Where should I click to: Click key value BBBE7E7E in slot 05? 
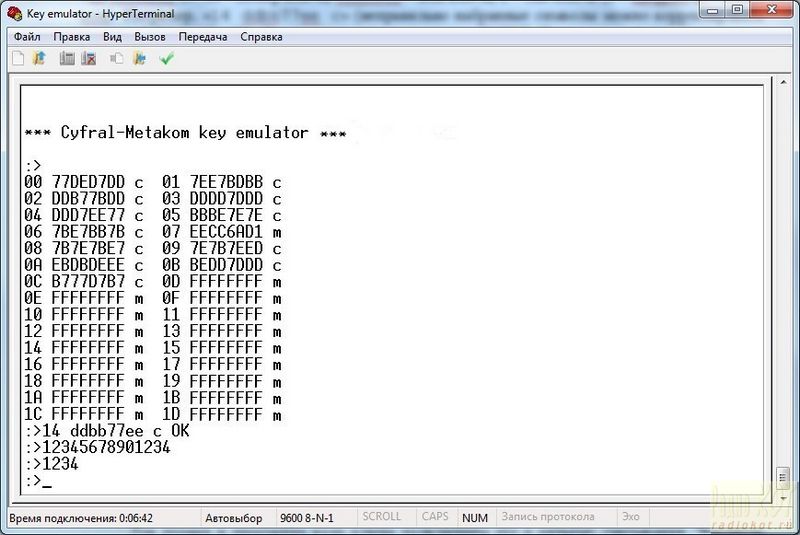click(x=226, y=215)
